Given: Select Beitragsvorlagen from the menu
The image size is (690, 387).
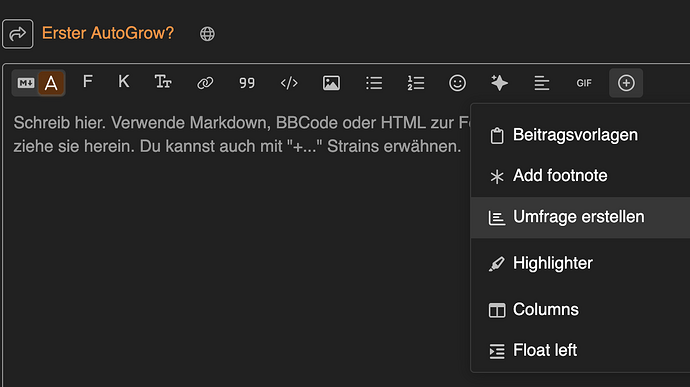Looking at the screenshot, I should [x=580, y=135].
